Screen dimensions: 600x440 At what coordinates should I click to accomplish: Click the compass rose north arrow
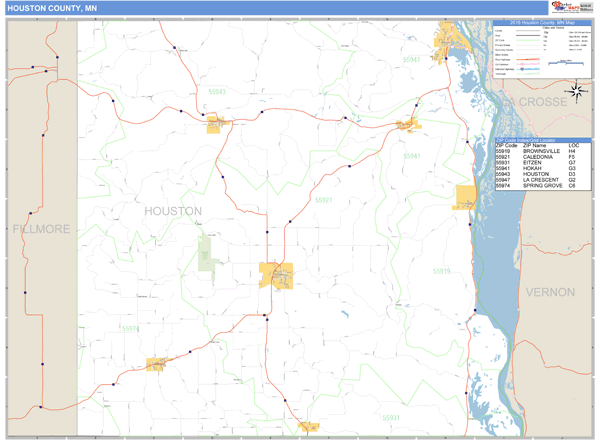click(x=578, y=95)
